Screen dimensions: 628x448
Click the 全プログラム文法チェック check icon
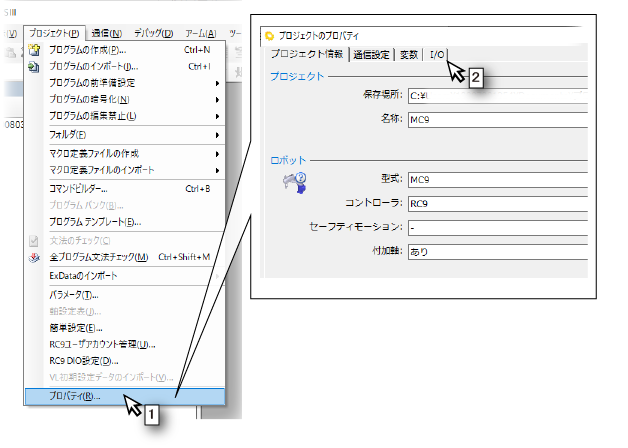point(34,257)
